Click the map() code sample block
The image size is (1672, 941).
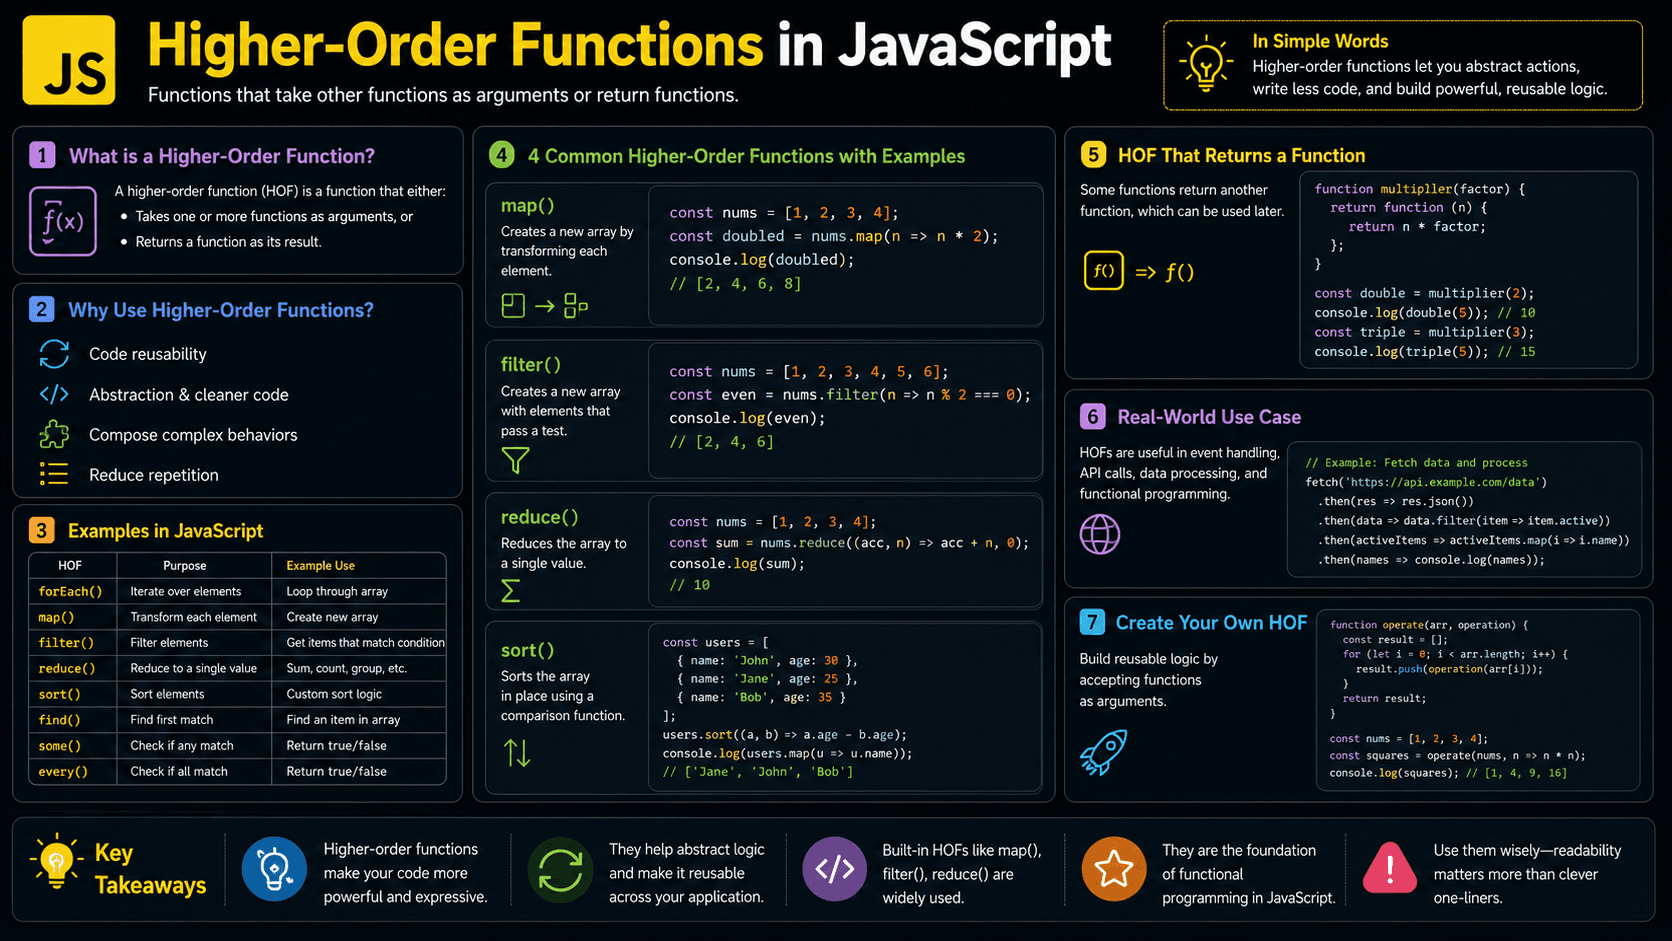845,255
